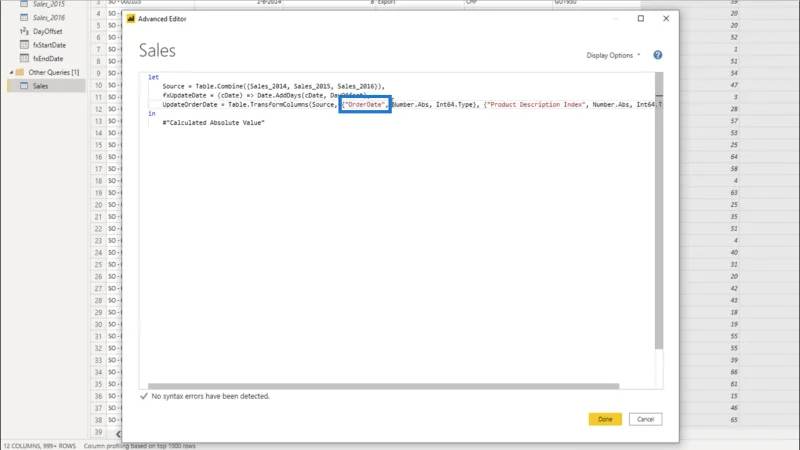Click the Source = Table.Combine line
The image size is (800, 450).
(x=273, y=86)
